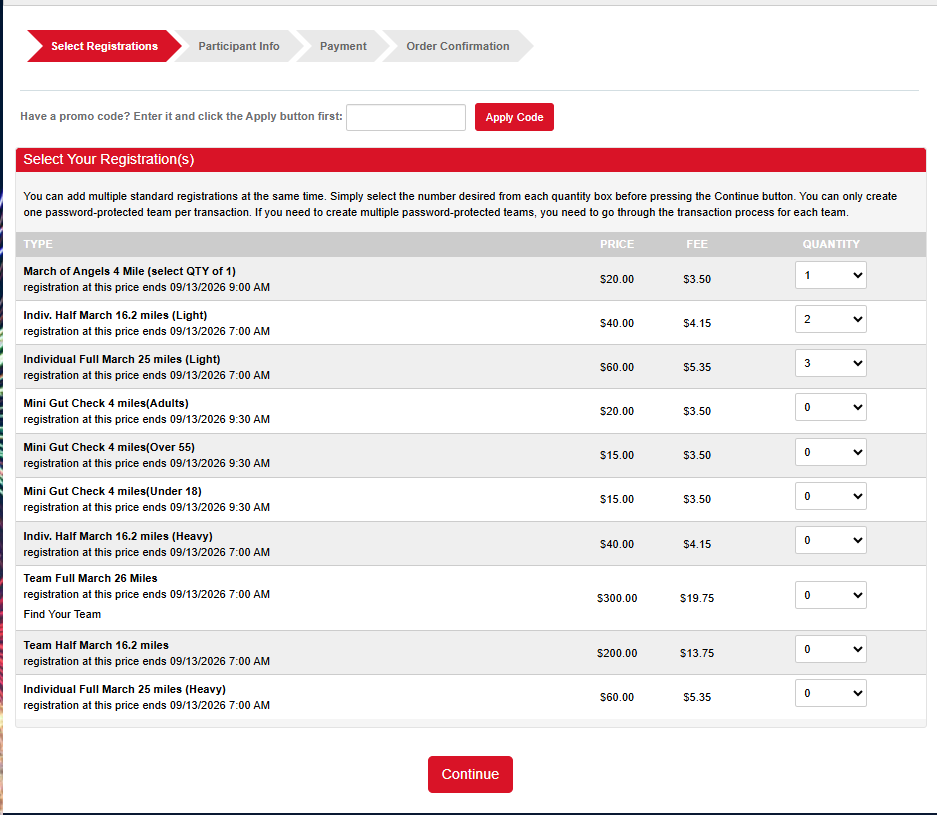Select quantity for Mini Gut Check (Over 55)
The height and width of the screenshot is (815, 937).
pyautogui.click(x=830, y=451)
